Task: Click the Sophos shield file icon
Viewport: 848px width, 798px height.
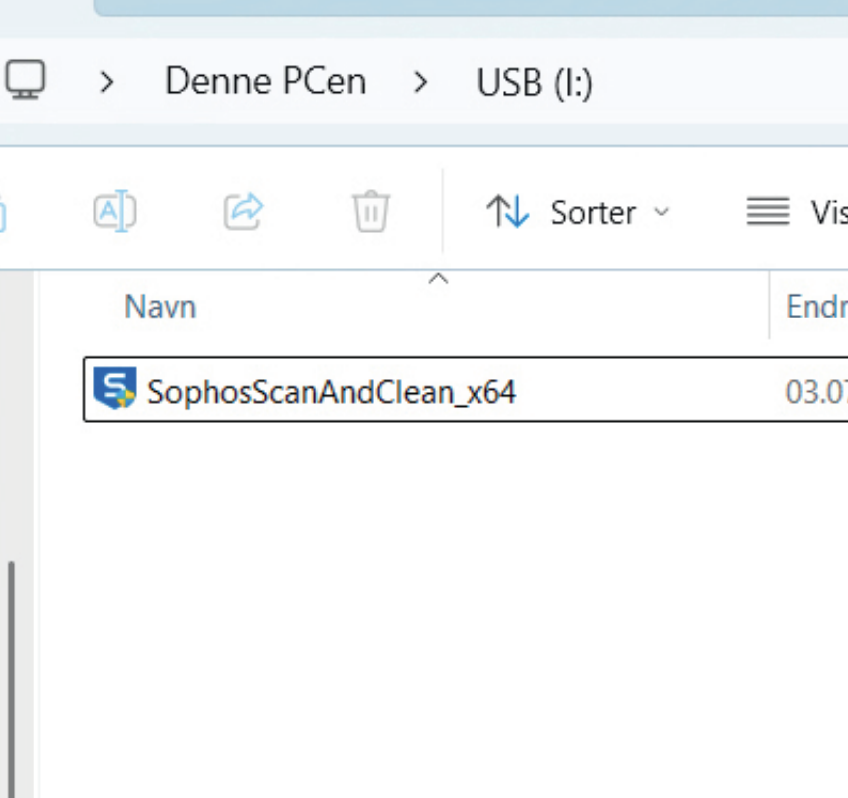Action: click(x=115, y=388)
